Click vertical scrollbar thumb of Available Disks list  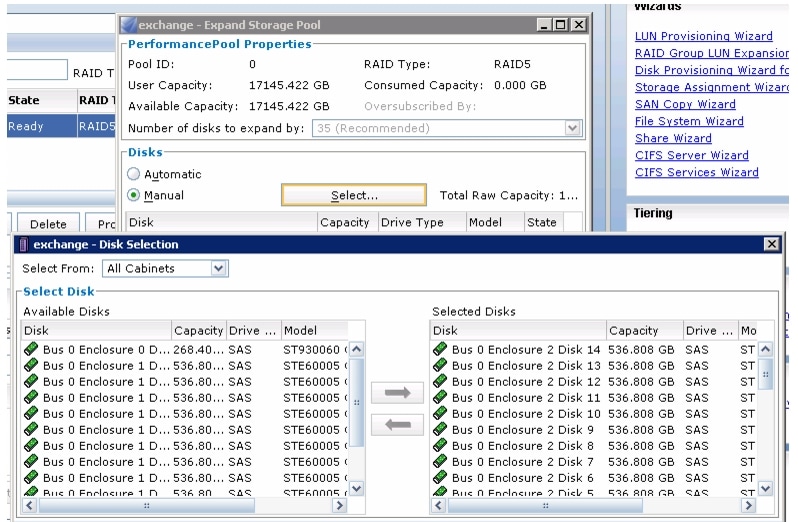[357, 402]
